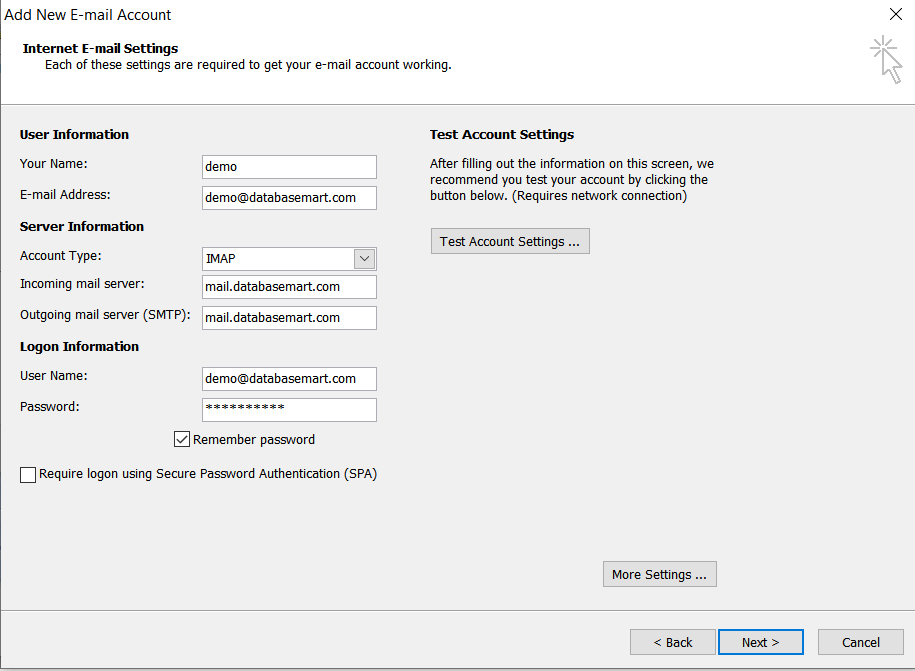
Task: Click the Your Name input field
Action: pyautogui.click(x=288, y=166)
